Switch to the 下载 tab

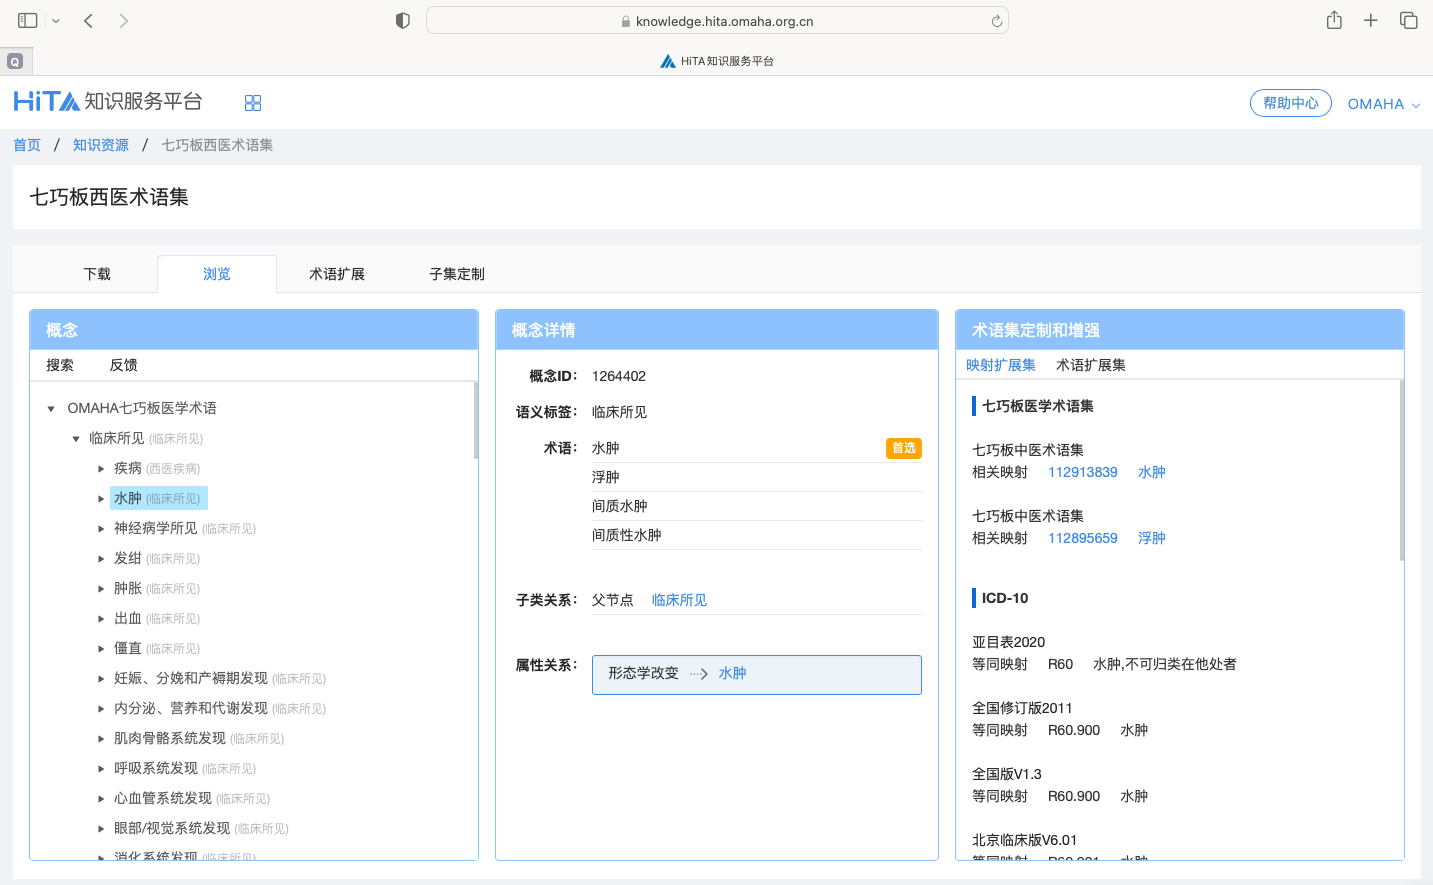point(97,274)
